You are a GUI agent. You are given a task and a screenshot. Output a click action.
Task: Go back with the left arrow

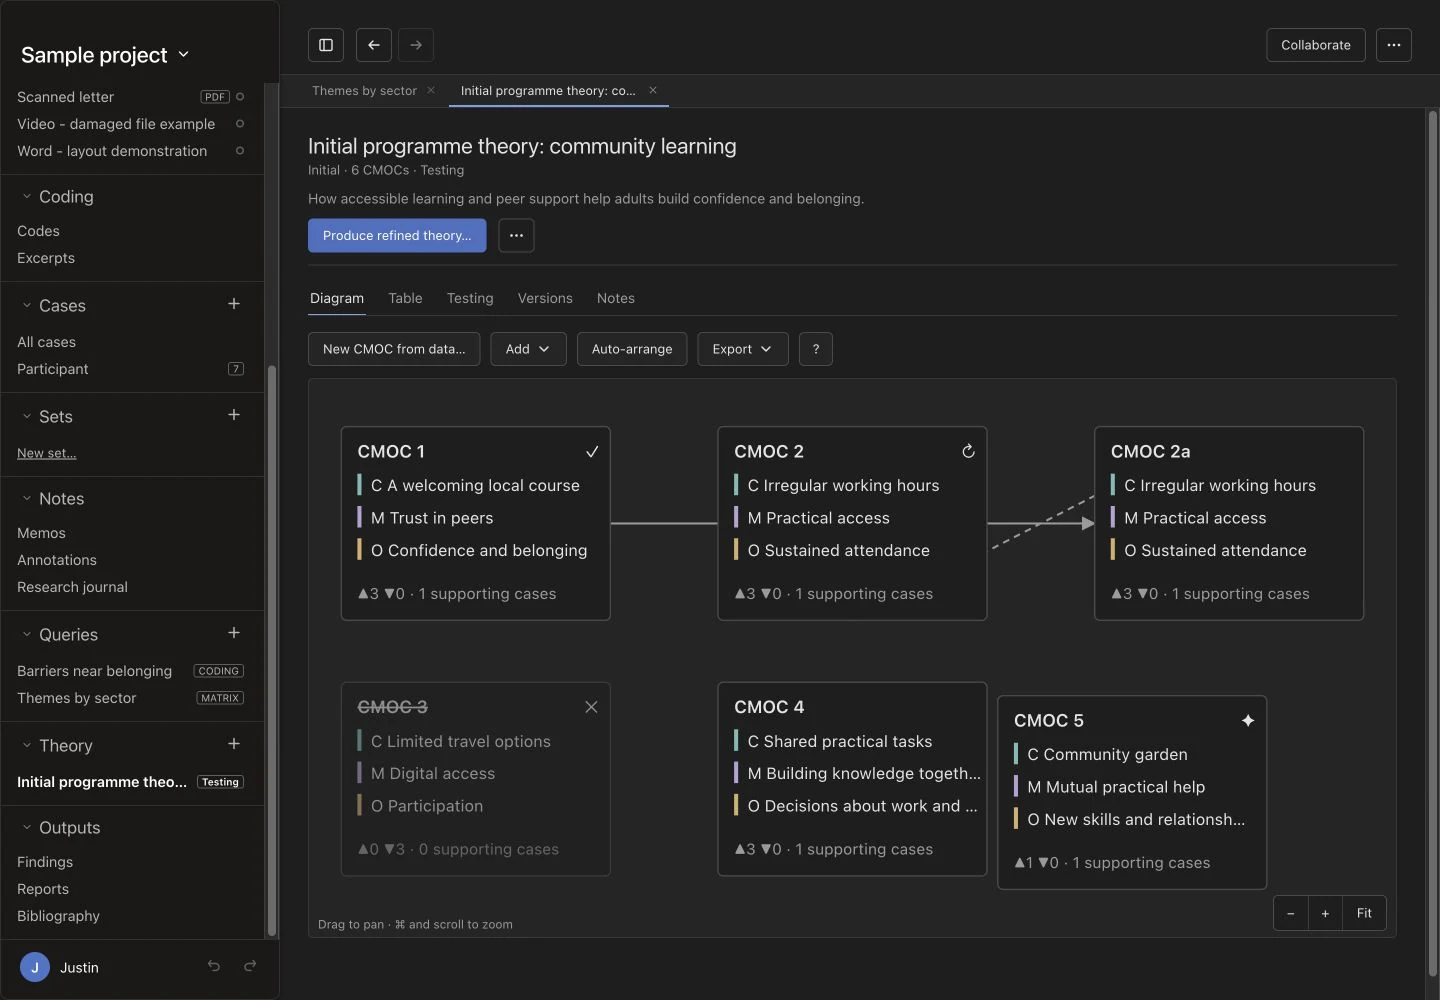tap(373, 45)
